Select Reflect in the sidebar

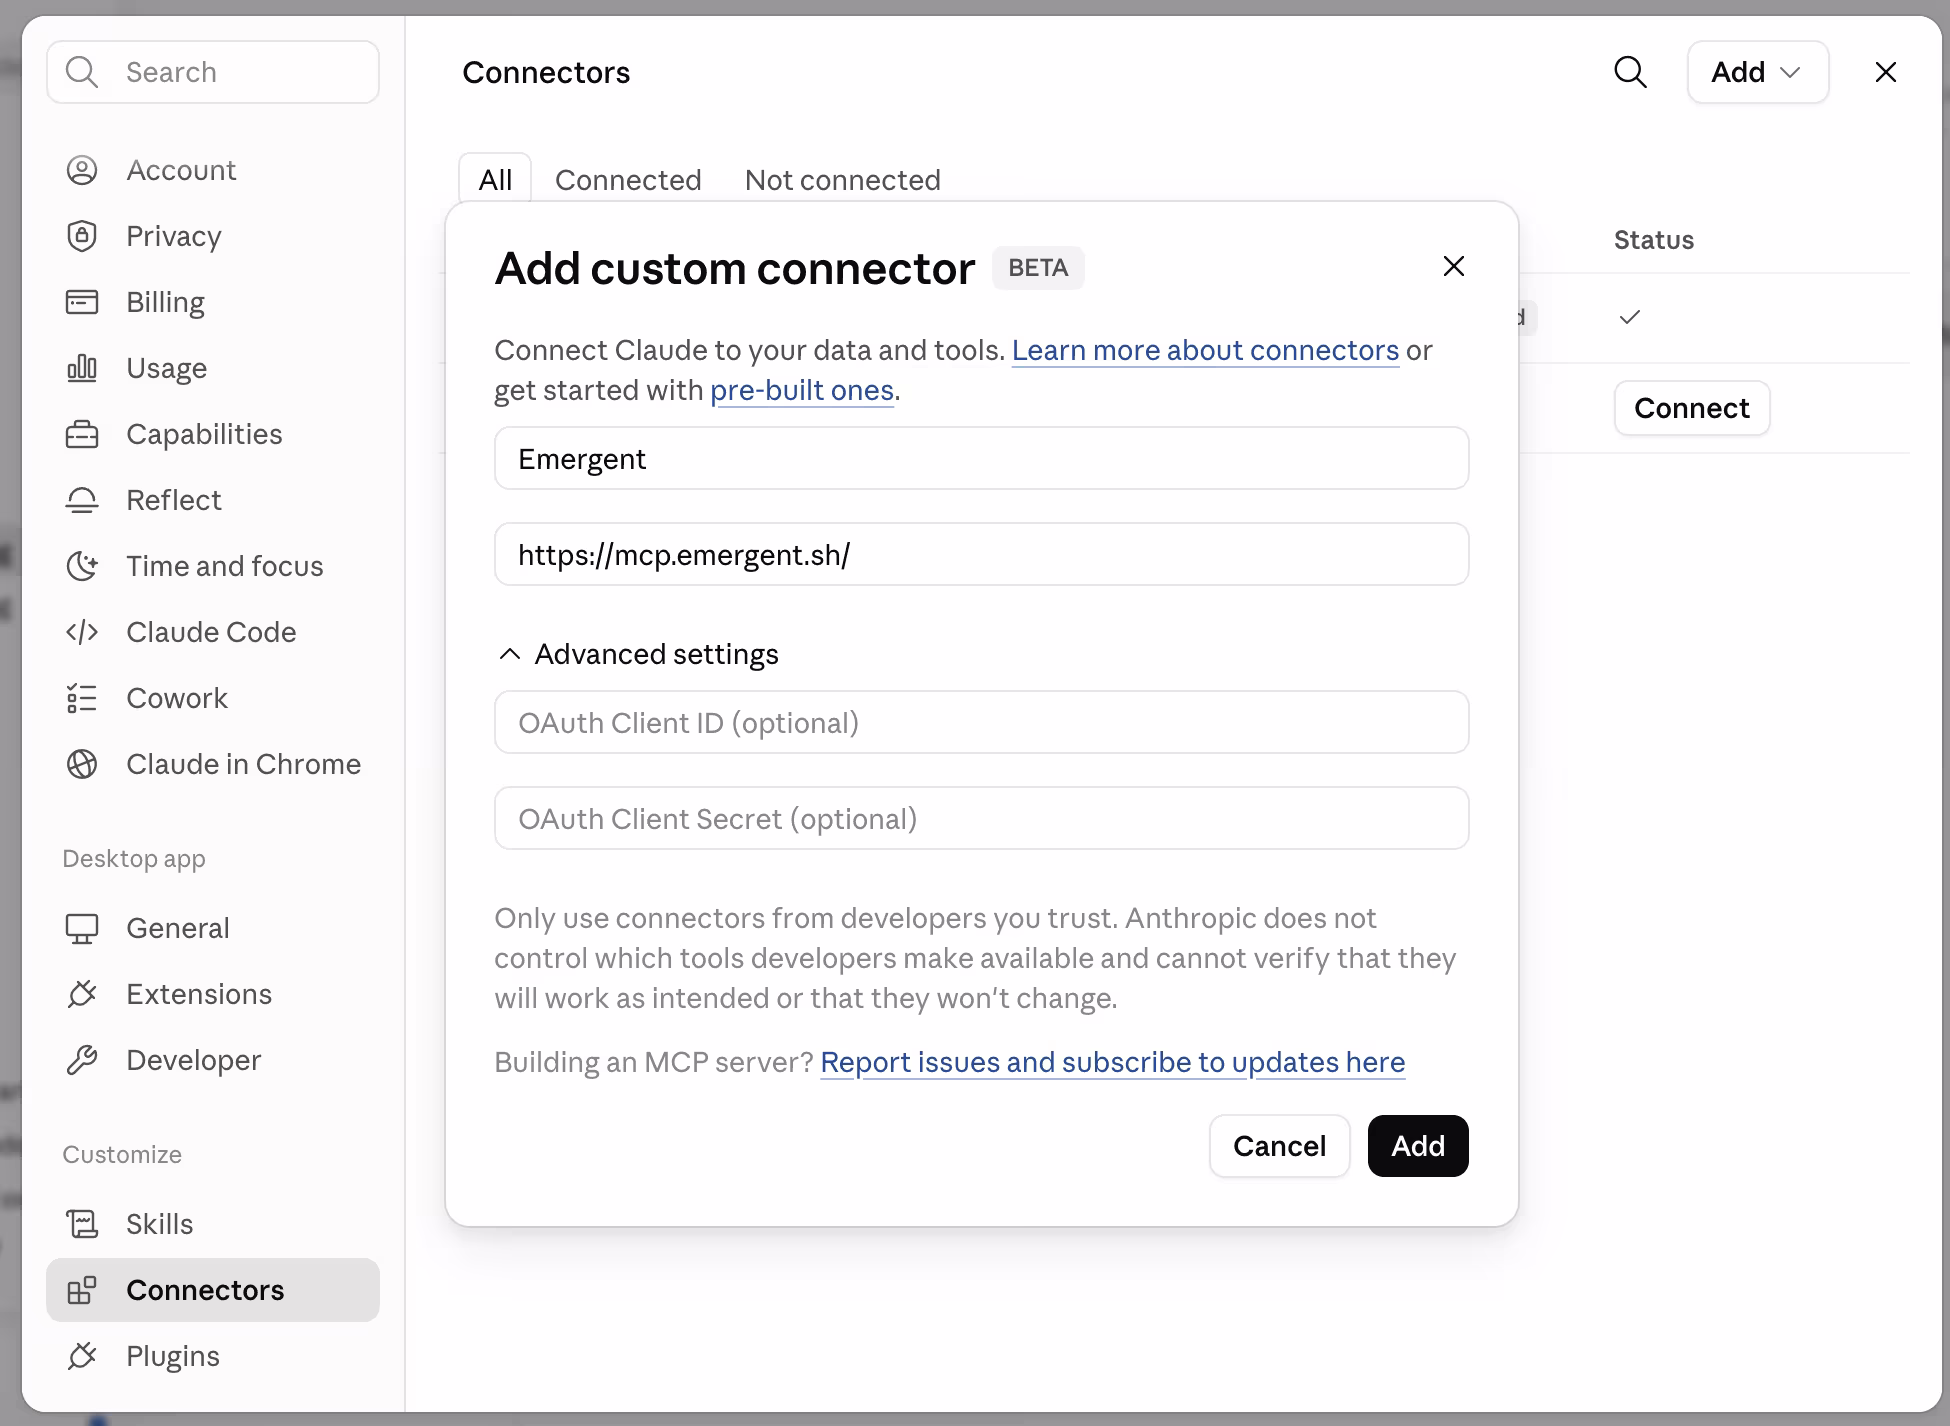213,500
